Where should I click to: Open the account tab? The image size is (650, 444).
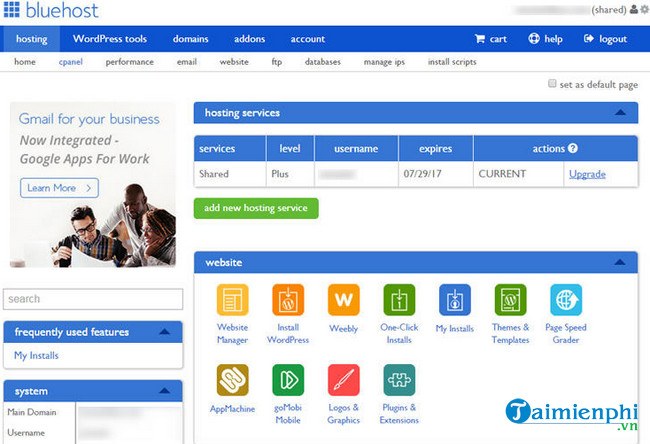[x=308, y=39]
